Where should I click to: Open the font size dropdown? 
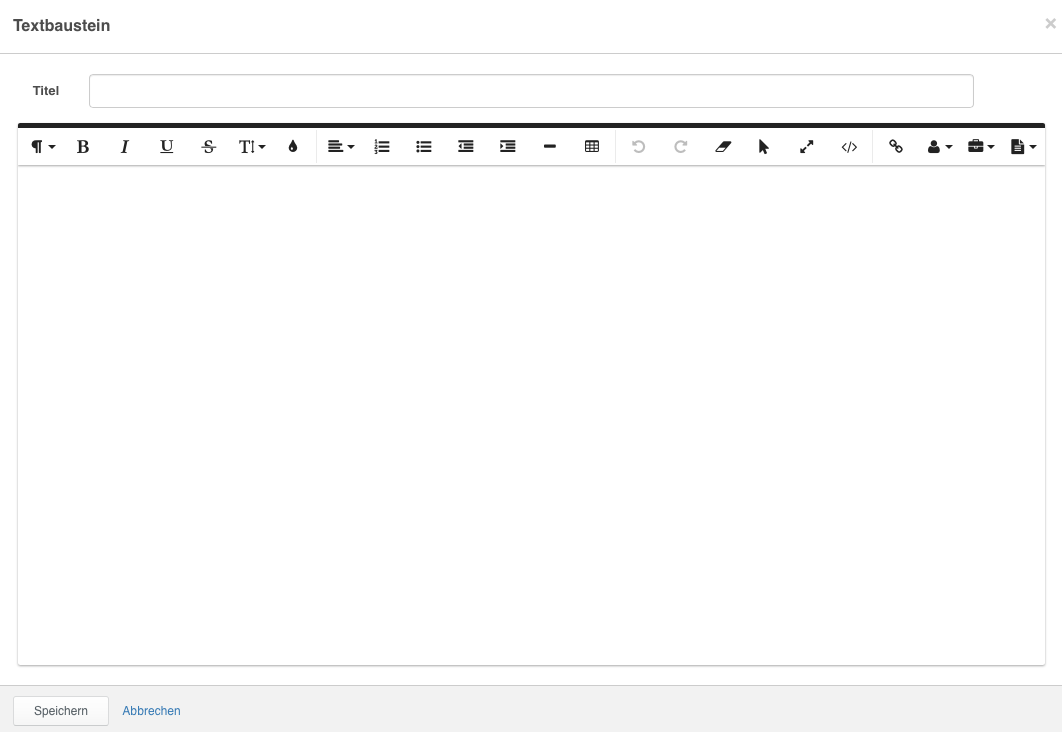[x=251, y=147]
